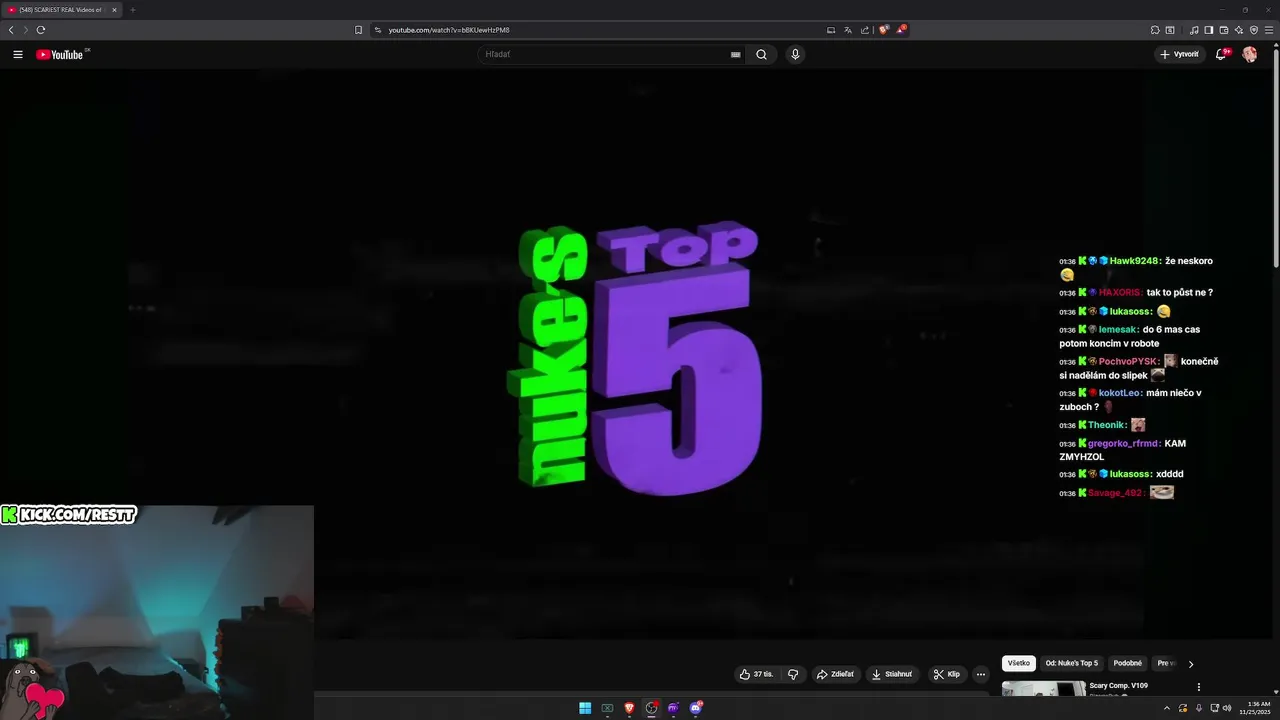This screenshot has height=720, width=1280.
Task: Open the media control music note icon
Action: 1194,30
